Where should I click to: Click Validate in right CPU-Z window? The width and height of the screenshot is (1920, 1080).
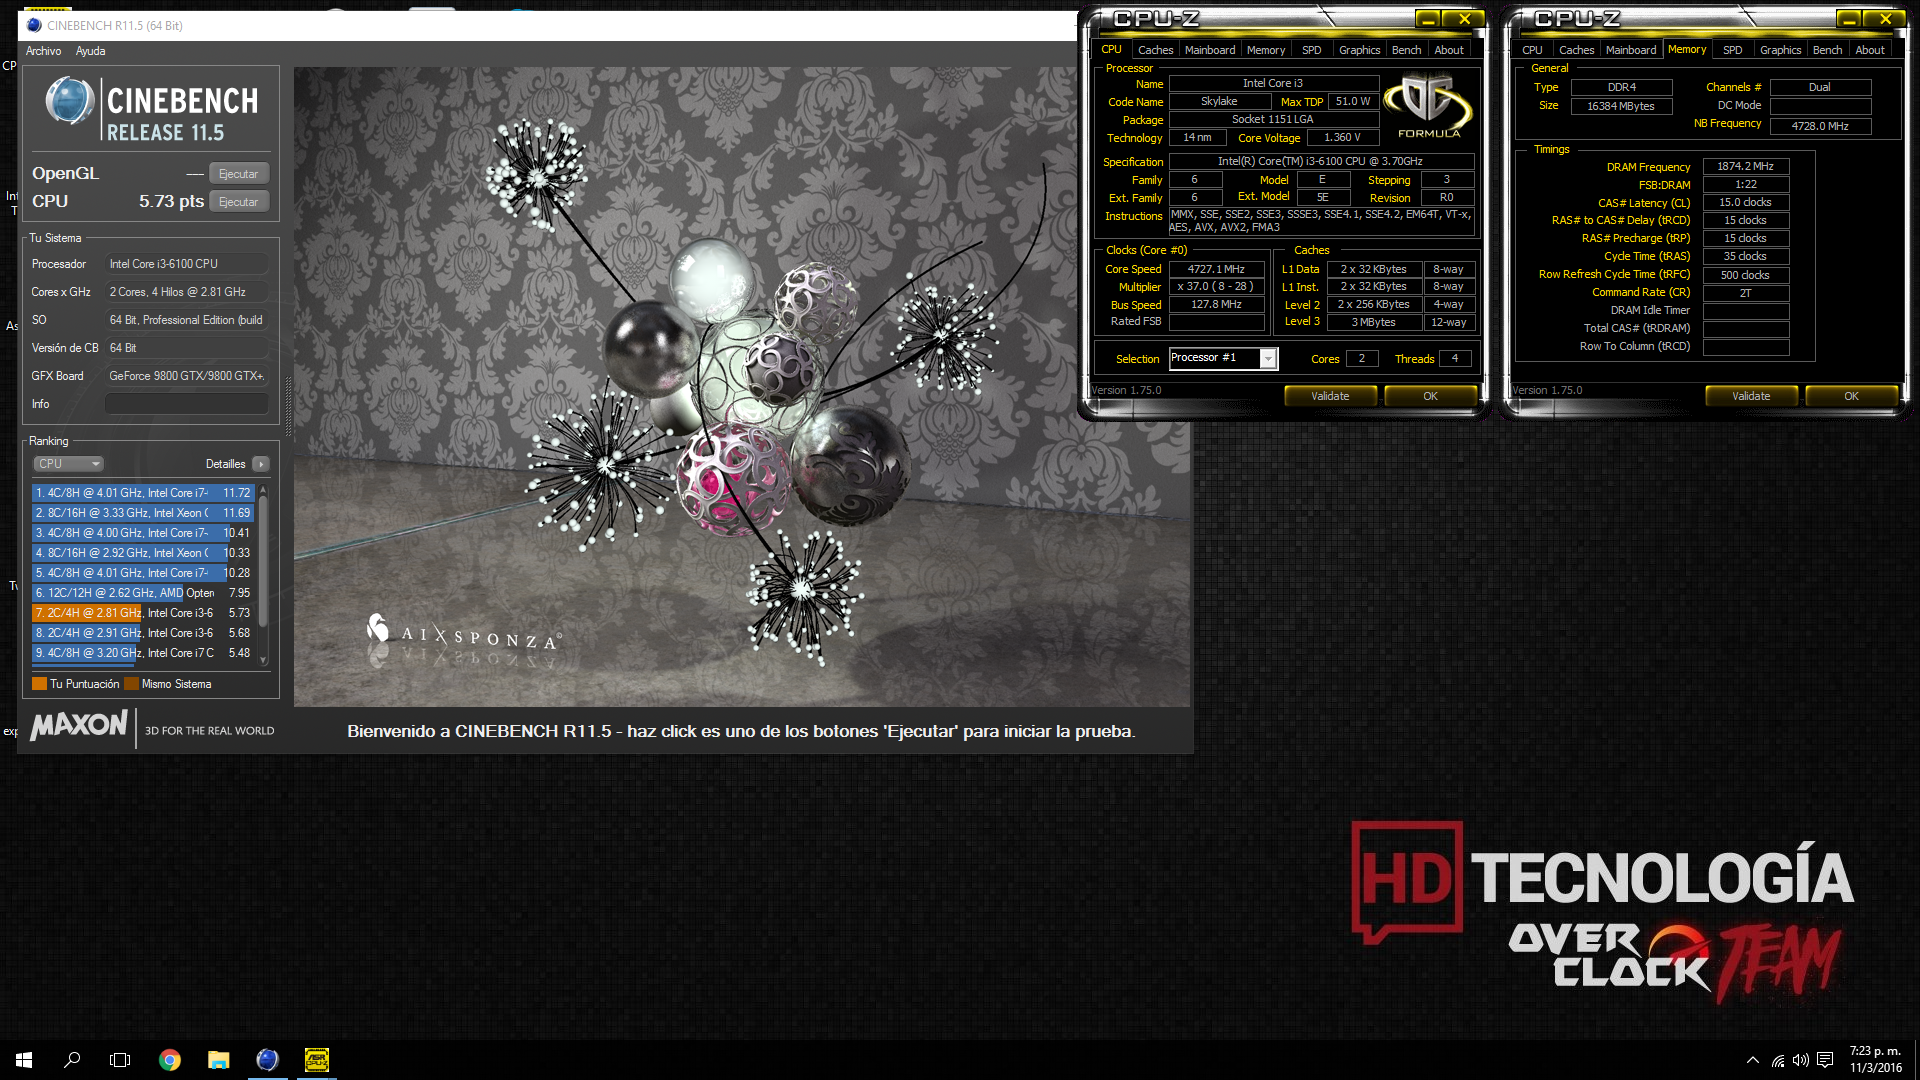(x=1751, y=396)
